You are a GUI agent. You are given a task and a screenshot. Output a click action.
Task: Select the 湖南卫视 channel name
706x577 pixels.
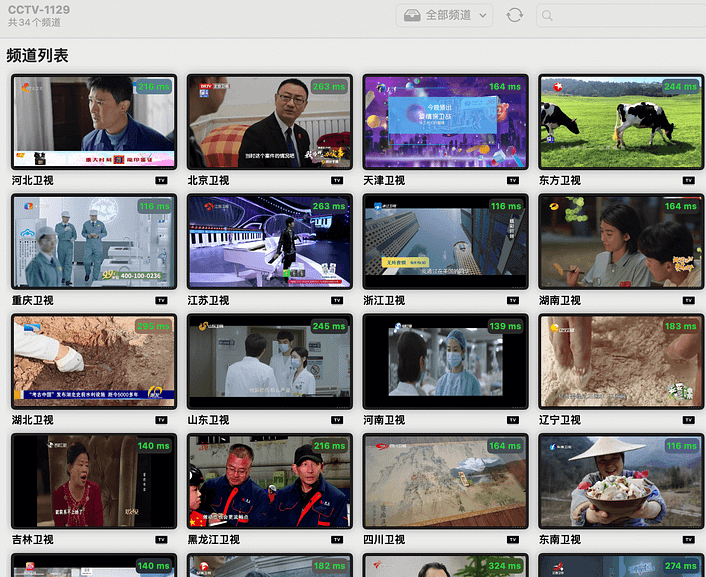click(560, 300)
